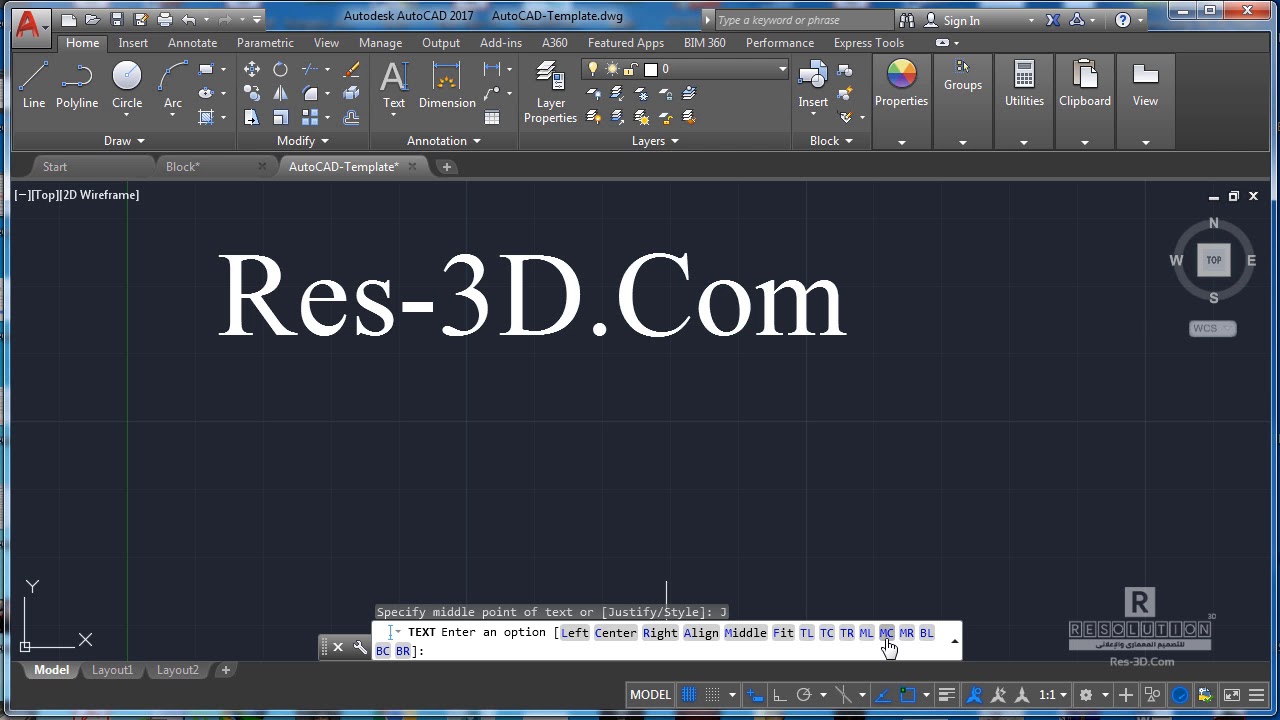
Task: Expand command line history arrow
Action: 955,641
